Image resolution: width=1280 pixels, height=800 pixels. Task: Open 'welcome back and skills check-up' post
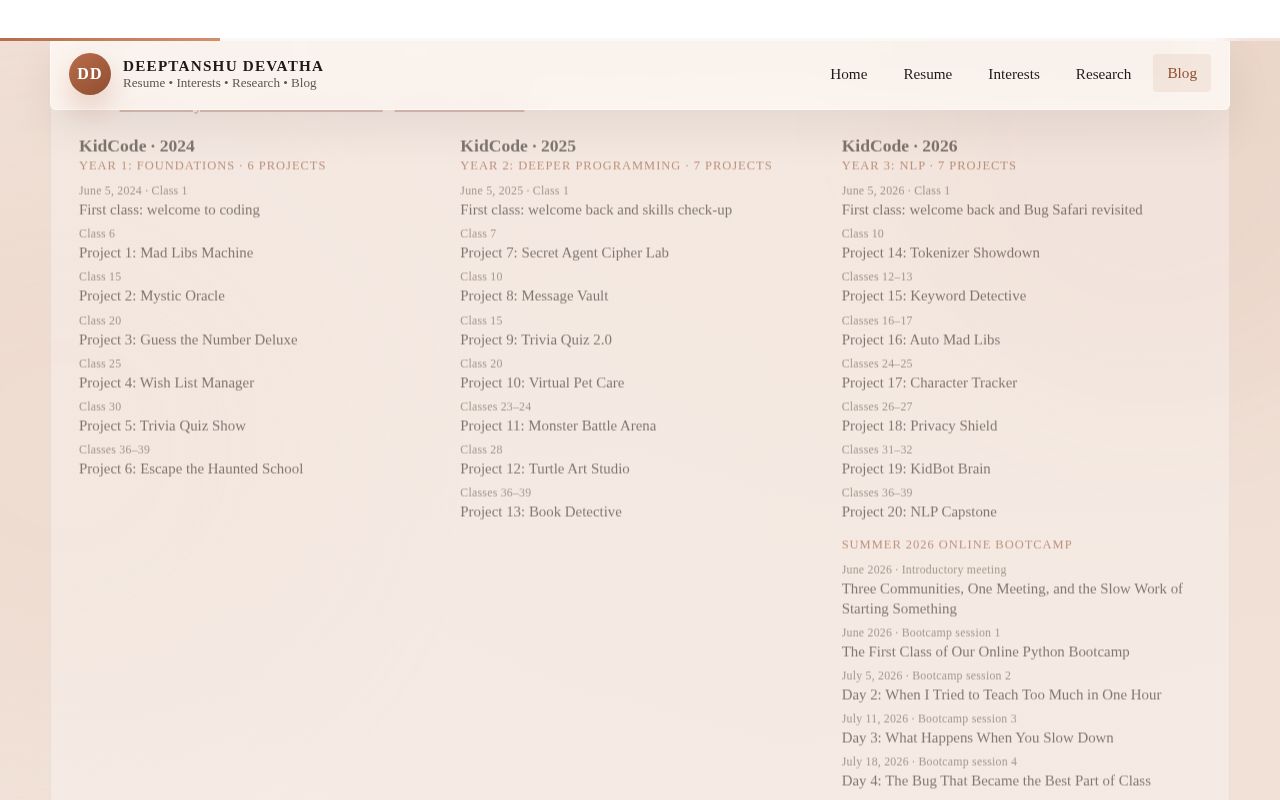(596, 210)
